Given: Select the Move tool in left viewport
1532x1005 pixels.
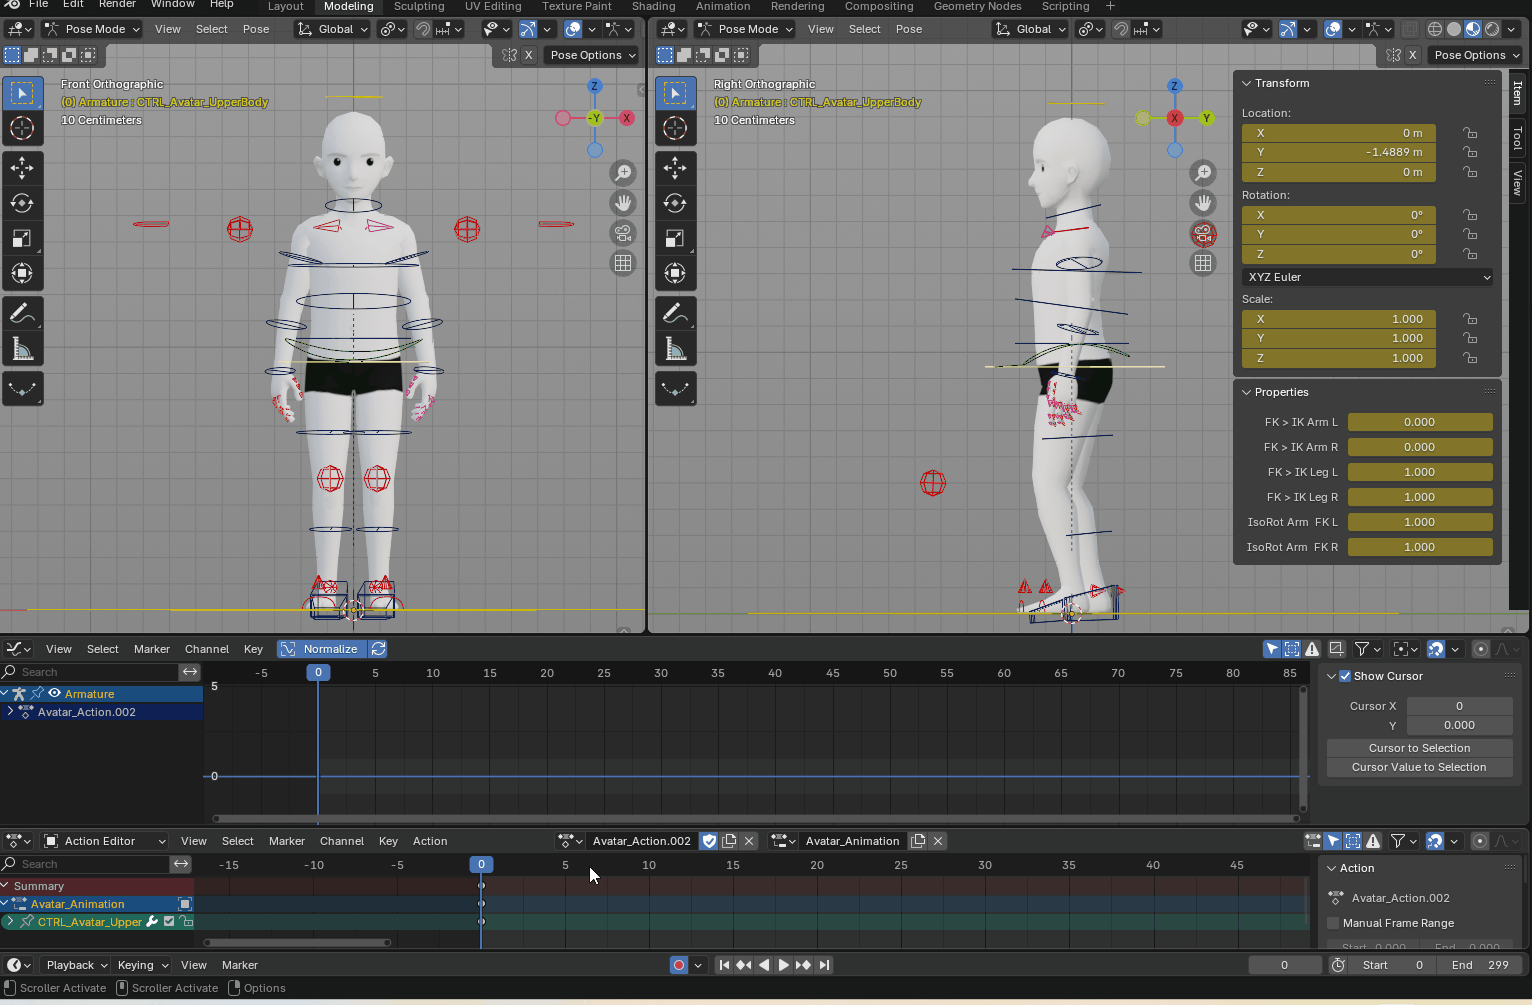Looking at the screenshot, I should [22, 168].
